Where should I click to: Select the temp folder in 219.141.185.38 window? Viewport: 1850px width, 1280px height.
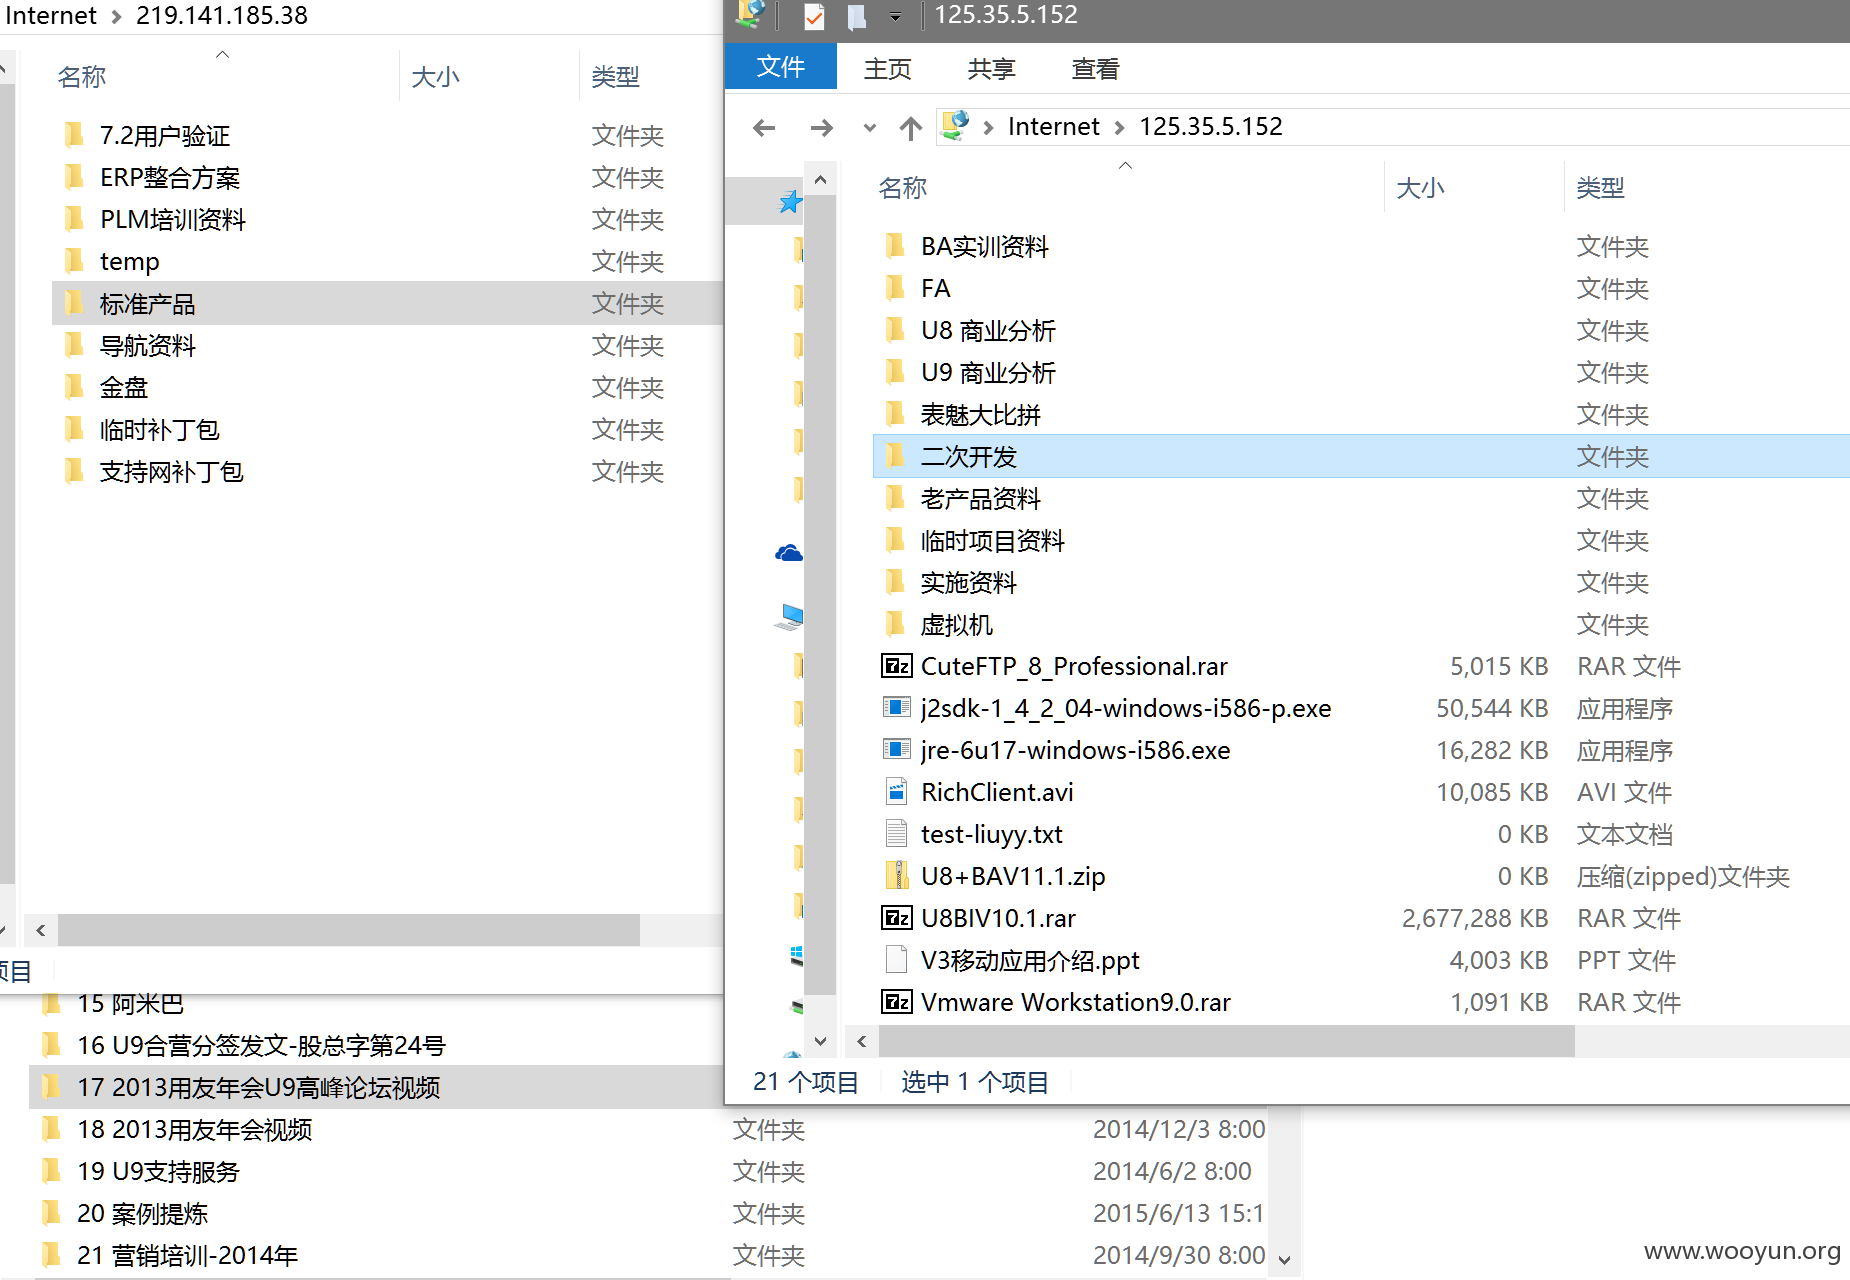click(129, 262)
